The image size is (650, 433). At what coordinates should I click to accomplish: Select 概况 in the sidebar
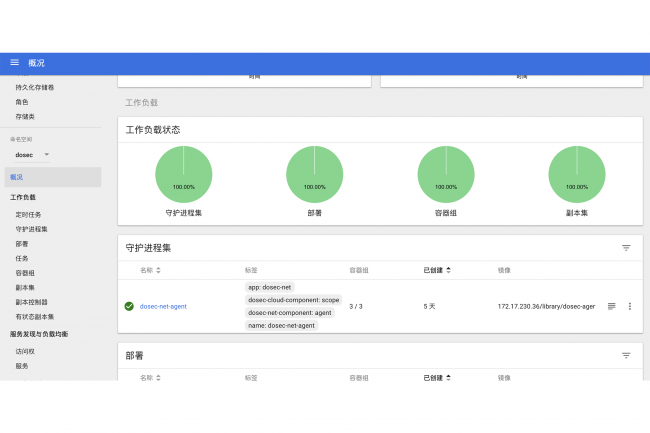tap(16, 177)
